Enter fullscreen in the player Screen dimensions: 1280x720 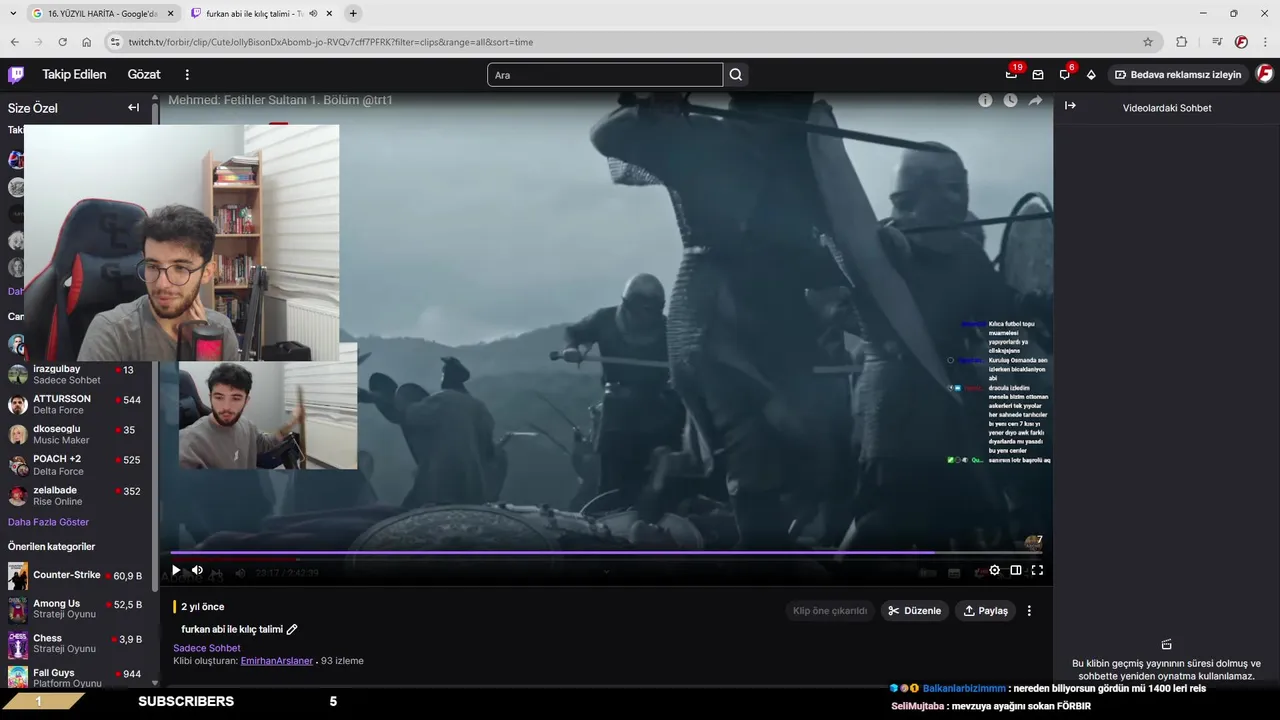[1037, 570]
